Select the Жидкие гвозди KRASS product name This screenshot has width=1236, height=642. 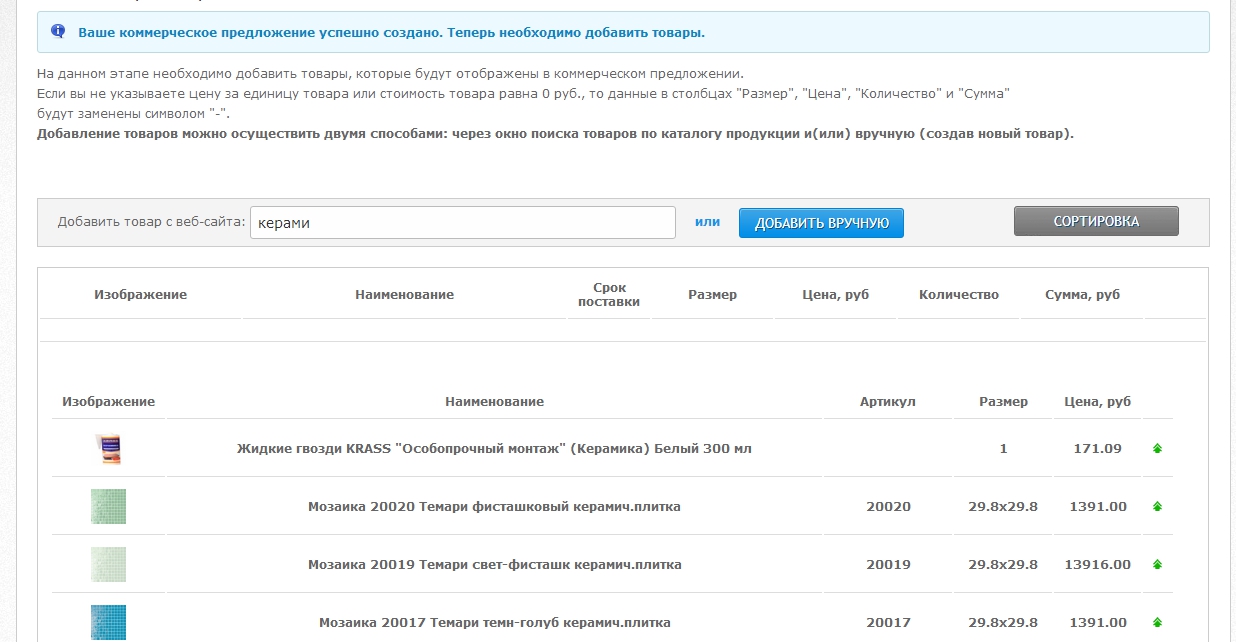coord(494,449)
